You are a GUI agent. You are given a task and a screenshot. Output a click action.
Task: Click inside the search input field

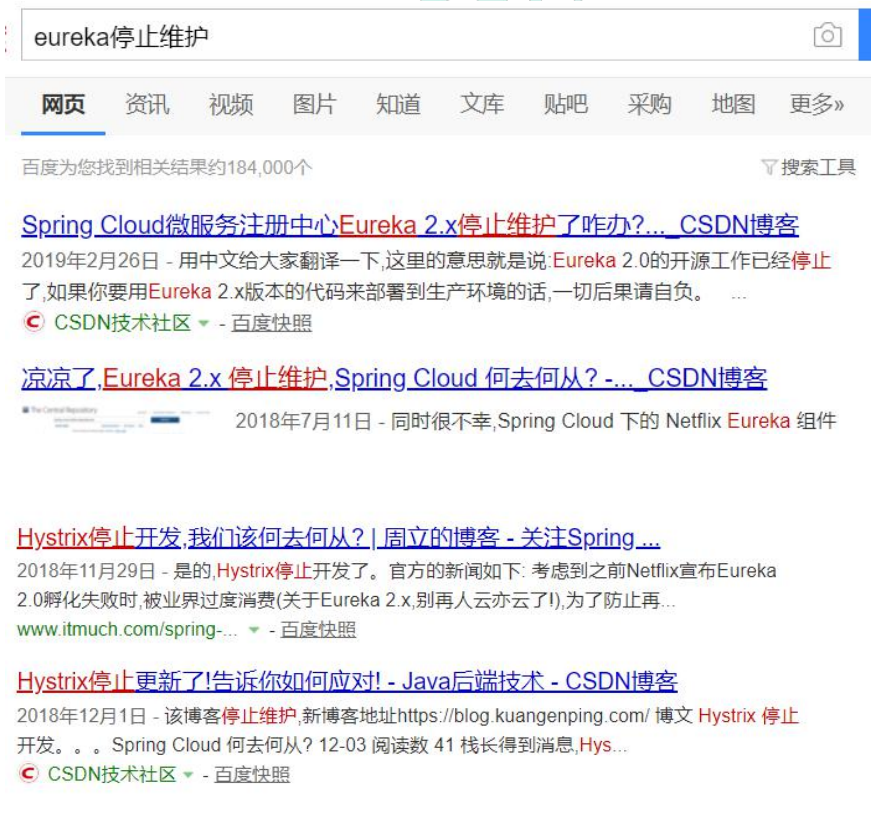pyautogui.click(x=300, y=35)
